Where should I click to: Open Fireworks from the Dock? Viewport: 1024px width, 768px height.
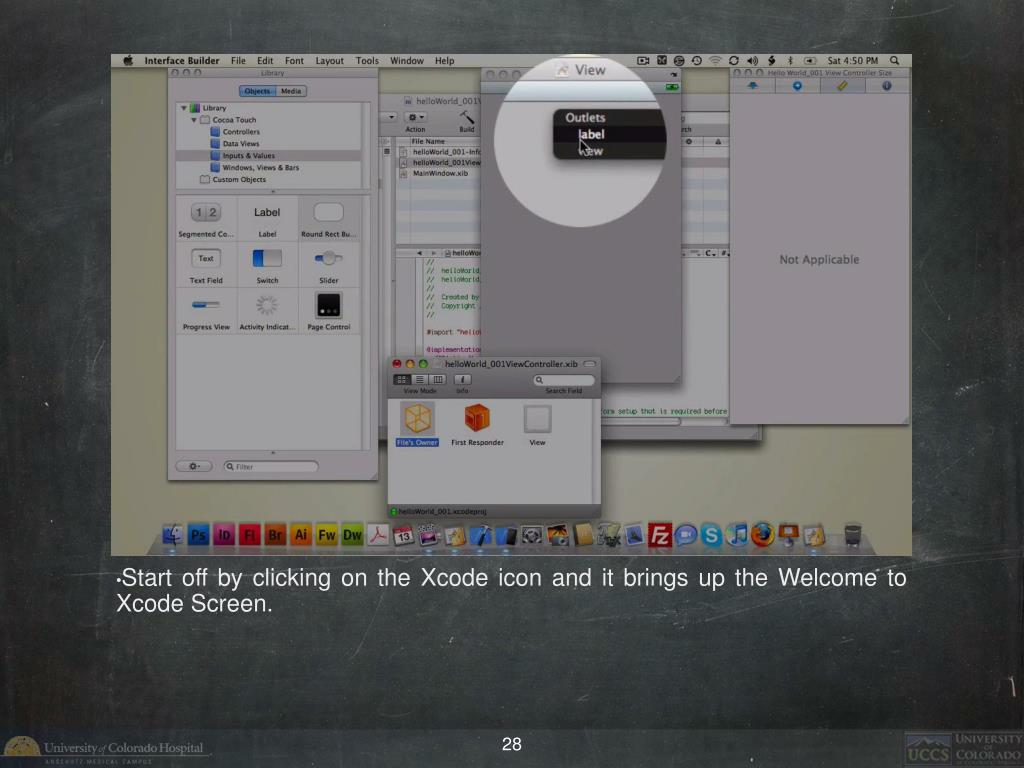[x=327, y=536]
